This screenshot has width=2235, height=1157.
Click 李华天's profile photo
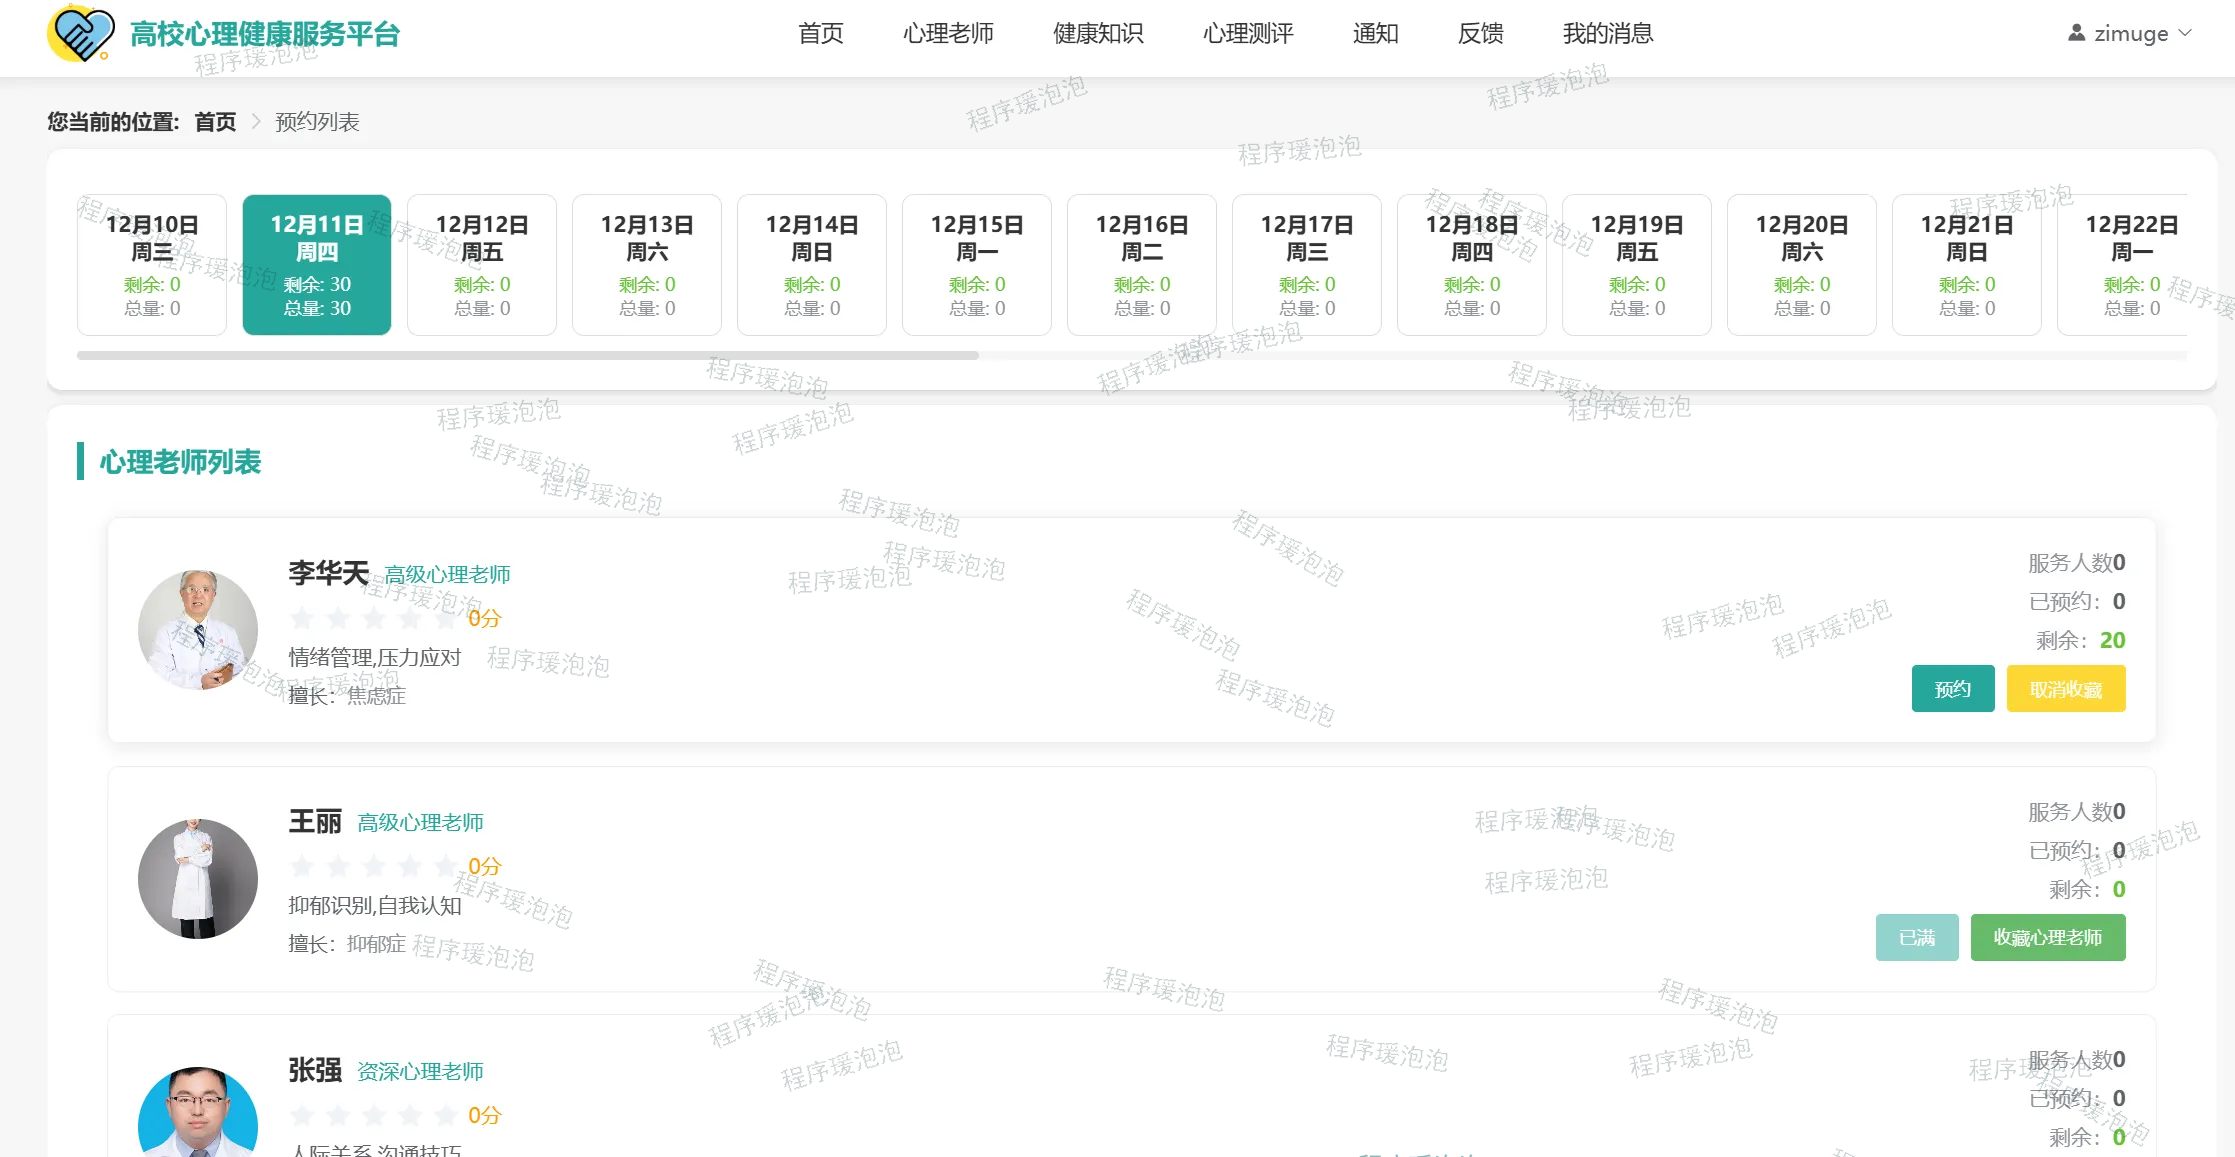pos(198,630)
